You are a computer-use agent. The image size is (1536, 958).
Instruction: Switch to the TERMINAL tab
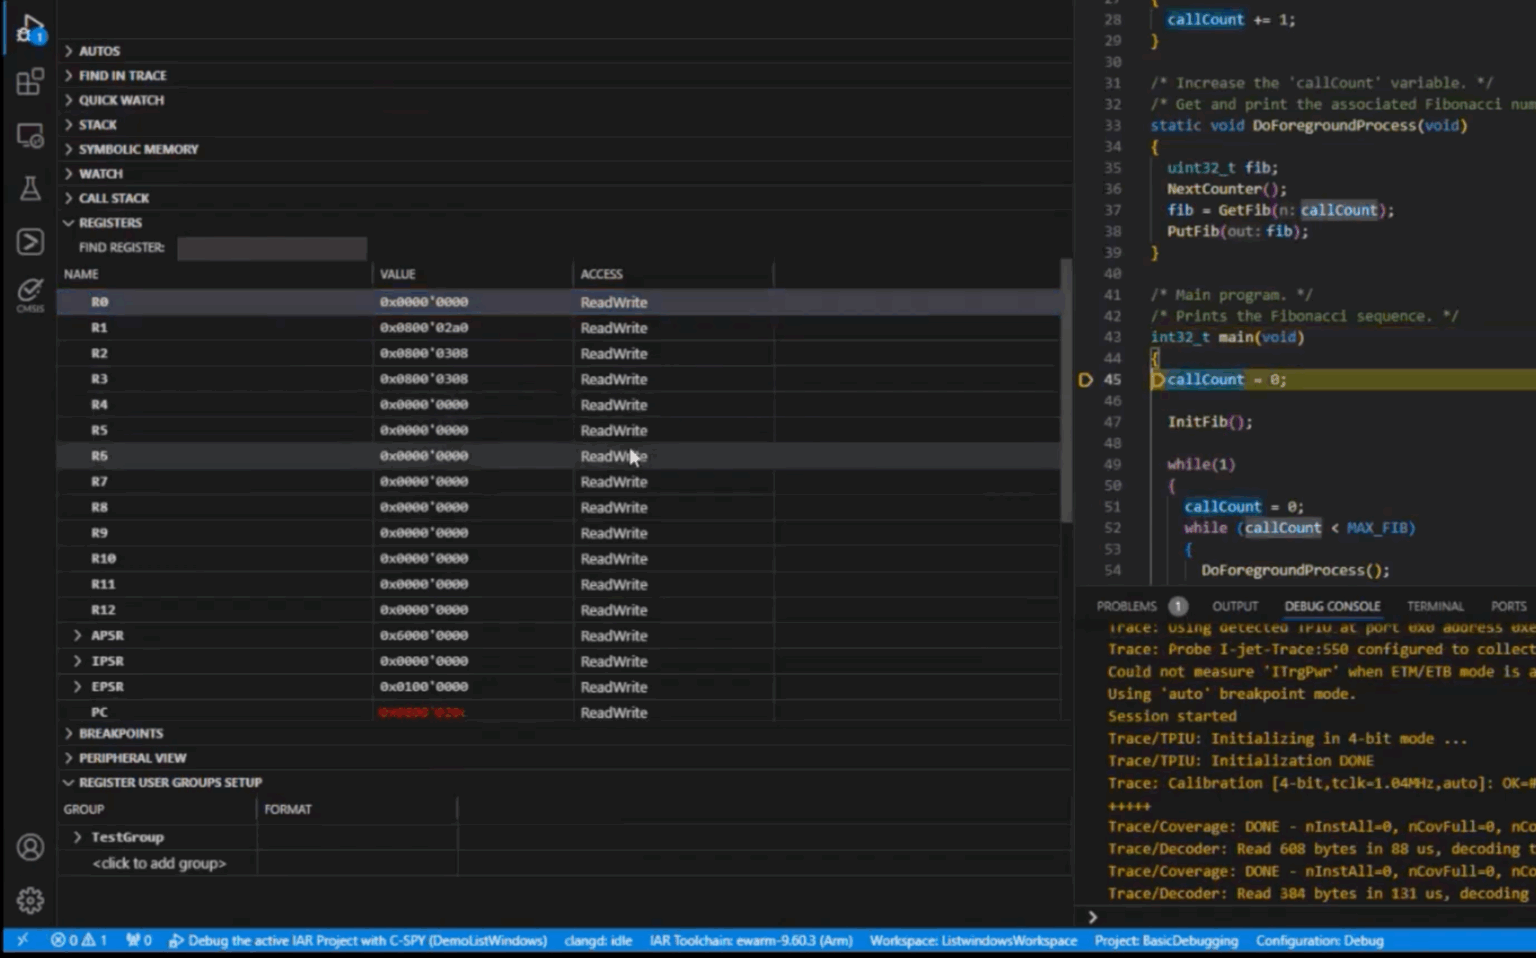[1435, 606]
